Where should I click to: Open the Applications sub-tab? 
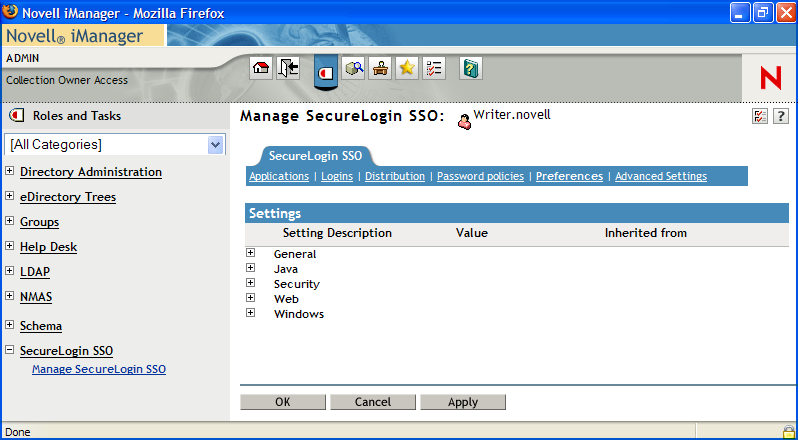click(279, 176)
